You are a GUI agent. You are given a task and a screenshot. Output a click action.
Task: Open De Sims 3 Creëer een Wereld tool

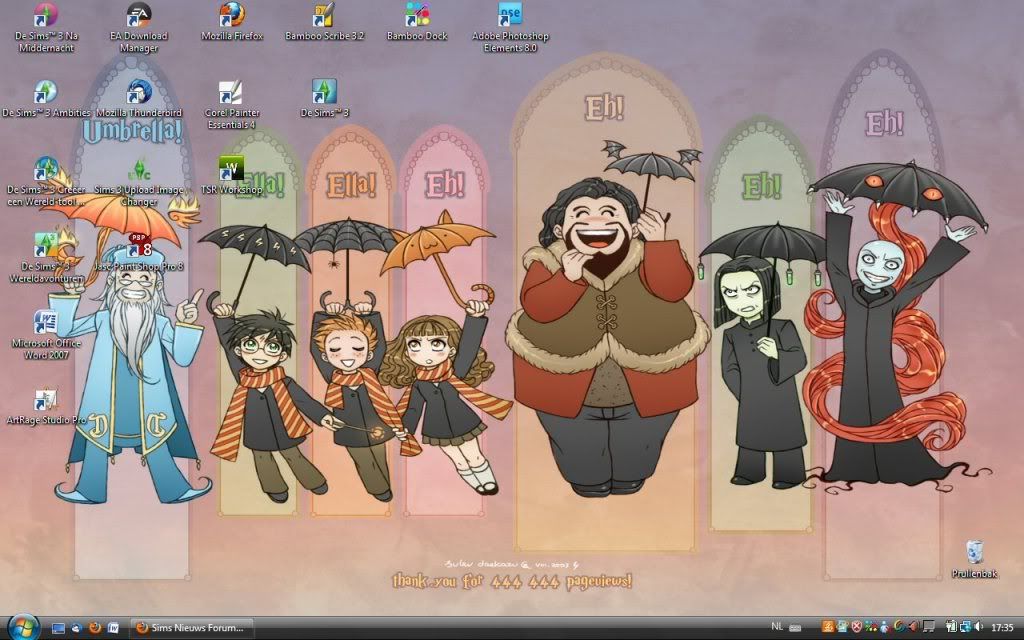click(46, 182)
